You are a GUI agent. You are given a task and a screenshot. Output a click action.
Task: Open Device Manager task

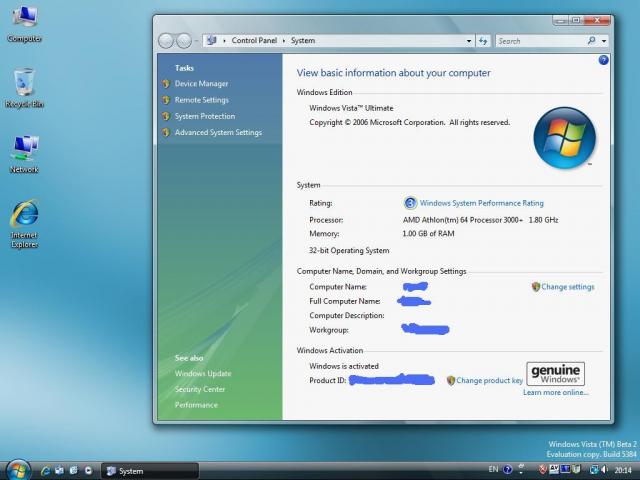tap(201, 84)
